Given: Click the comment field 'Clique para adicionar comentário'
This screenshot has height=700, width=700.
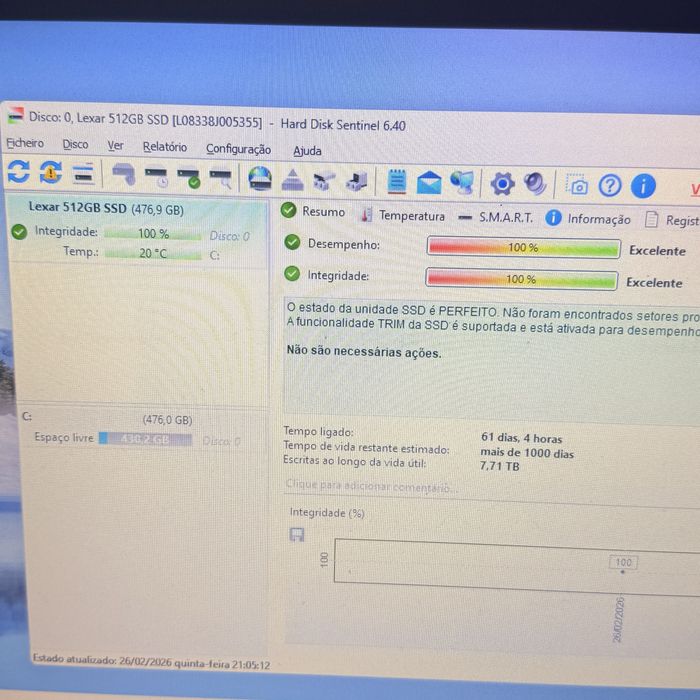Looking at the screenshot, I should click(372, 486).
